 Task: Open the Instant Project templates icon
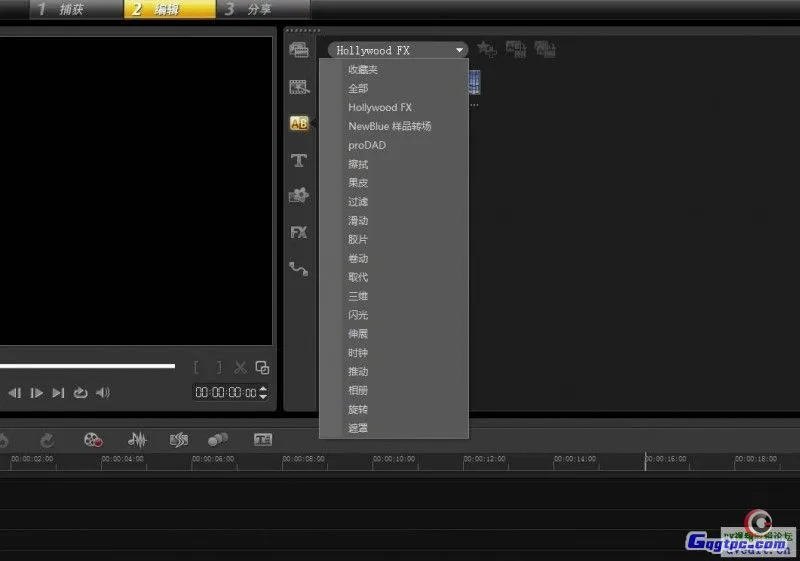click(x=298, y=87)
